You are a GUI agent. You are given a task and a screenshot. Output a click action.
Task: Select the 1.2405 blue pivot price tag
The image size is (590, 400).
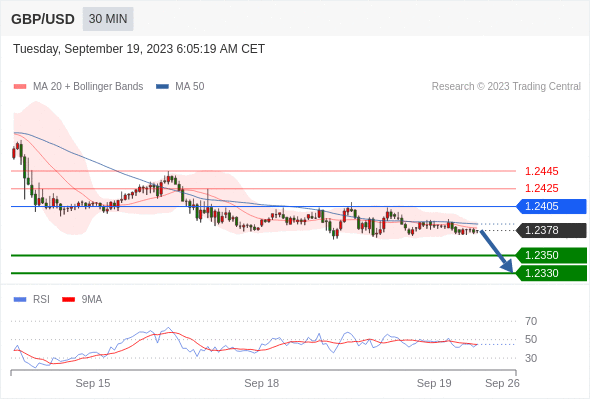[552, 207]
